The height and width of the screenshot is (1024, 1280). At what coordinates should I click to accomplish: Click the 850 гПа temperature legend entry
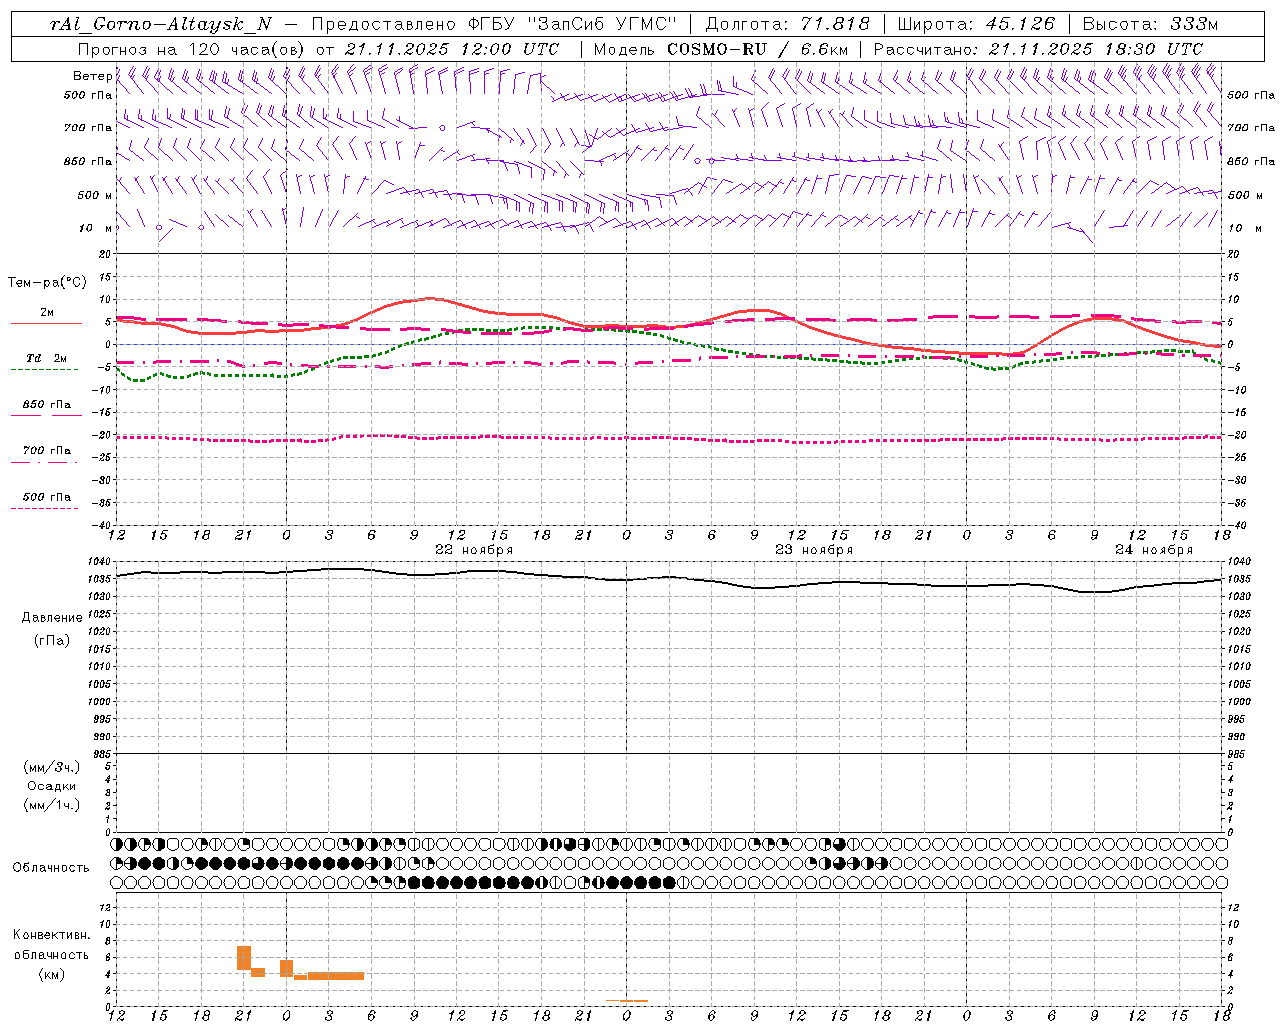[x=46, y=409]
